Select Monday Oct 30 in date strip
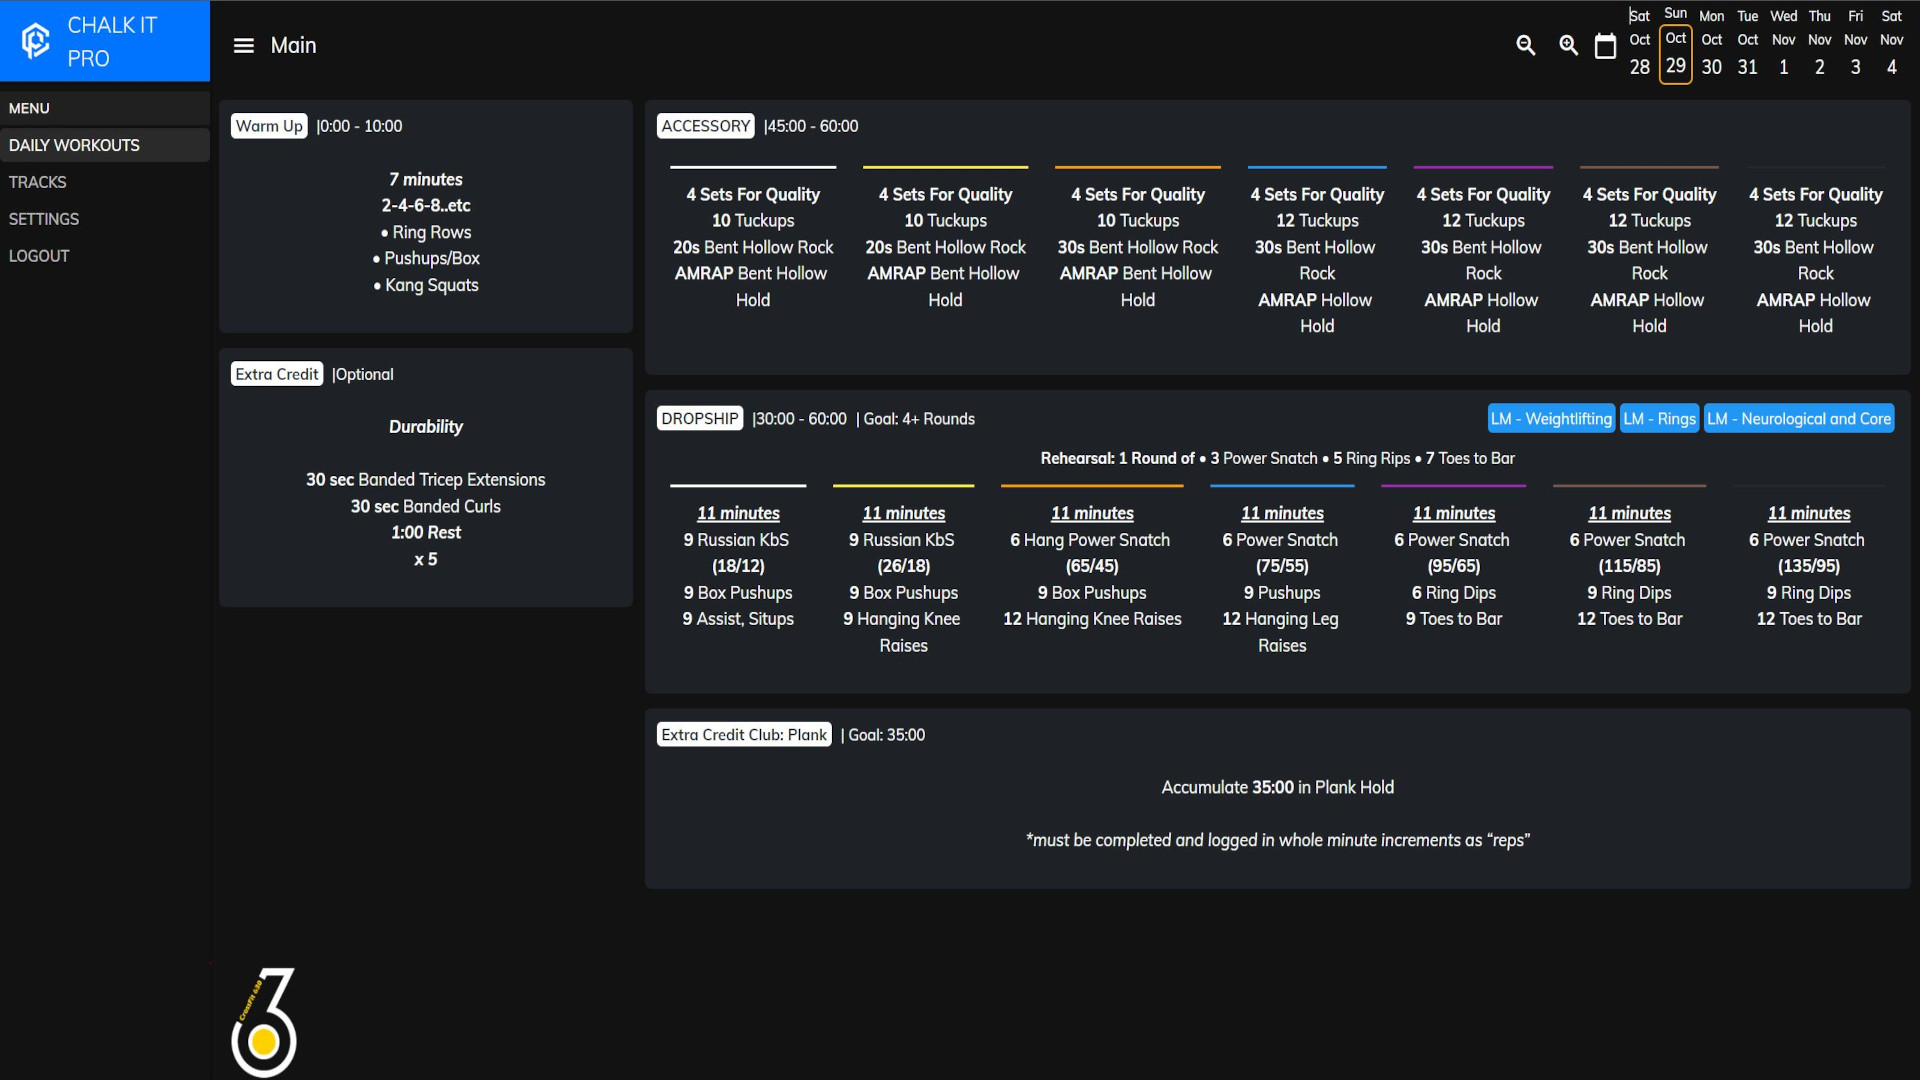The width and height of the screenshot is (1920, 1080). 1711,42
